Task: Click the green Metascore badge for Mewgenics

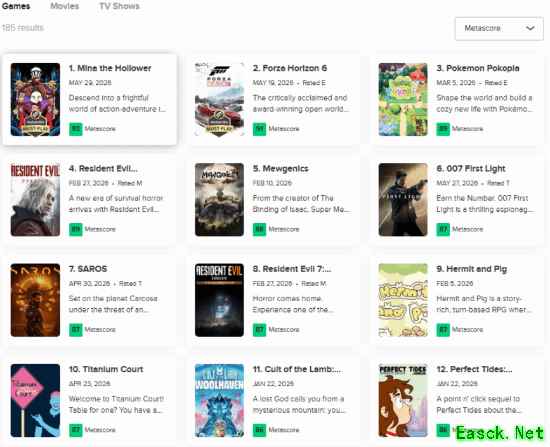Action: [259, 229]
